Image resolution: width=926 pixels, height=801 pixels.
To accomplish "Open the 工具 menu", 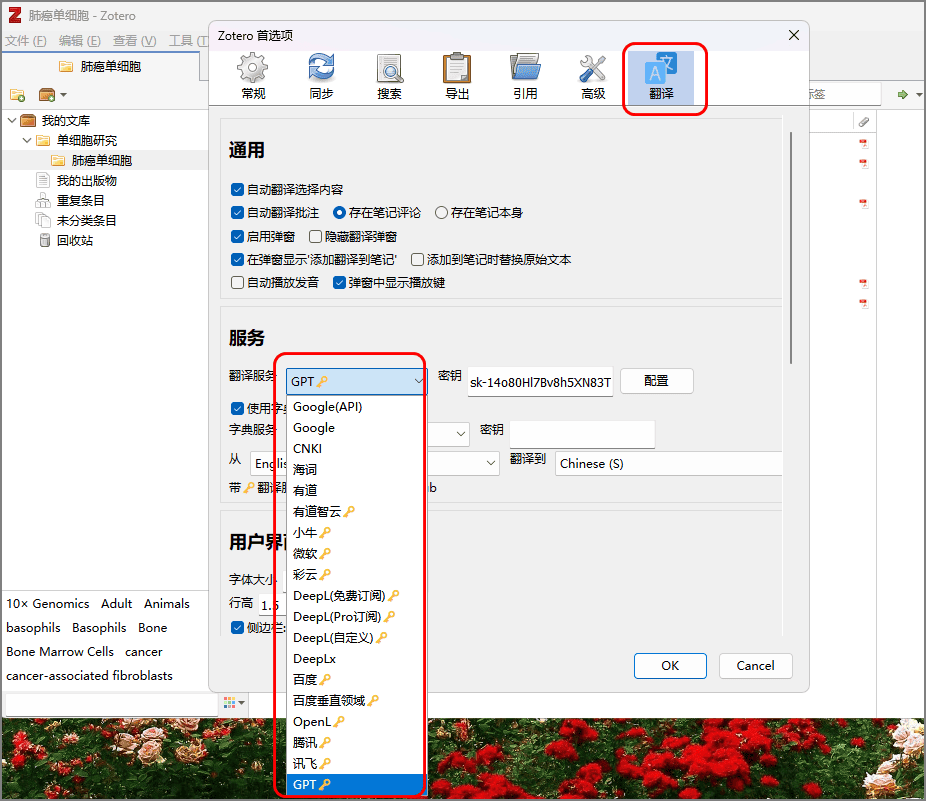I will 179,41.
